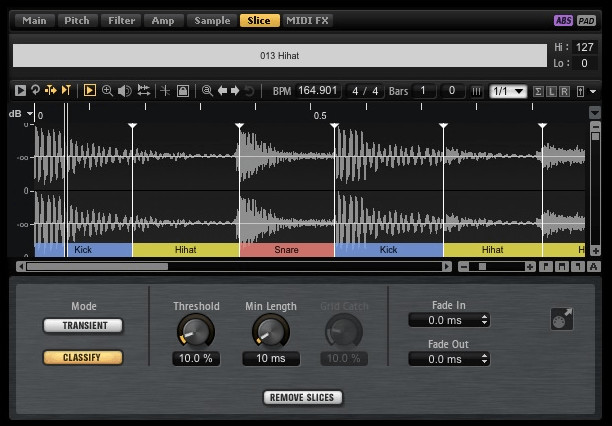Switch to the Pitch tab
The height and width of the screenshot is (426, 612).
point(77,20)
